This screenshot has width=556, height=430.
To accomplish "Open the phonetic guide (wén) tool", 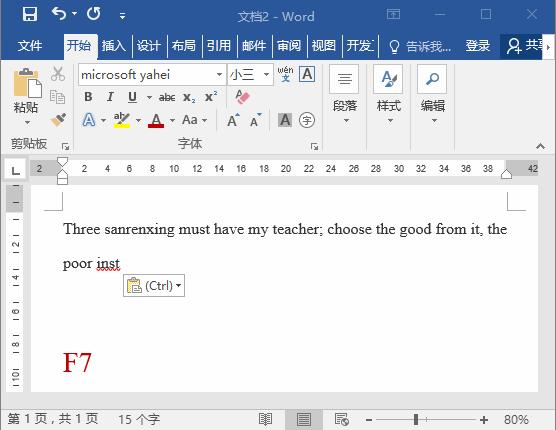I will 285,74.
